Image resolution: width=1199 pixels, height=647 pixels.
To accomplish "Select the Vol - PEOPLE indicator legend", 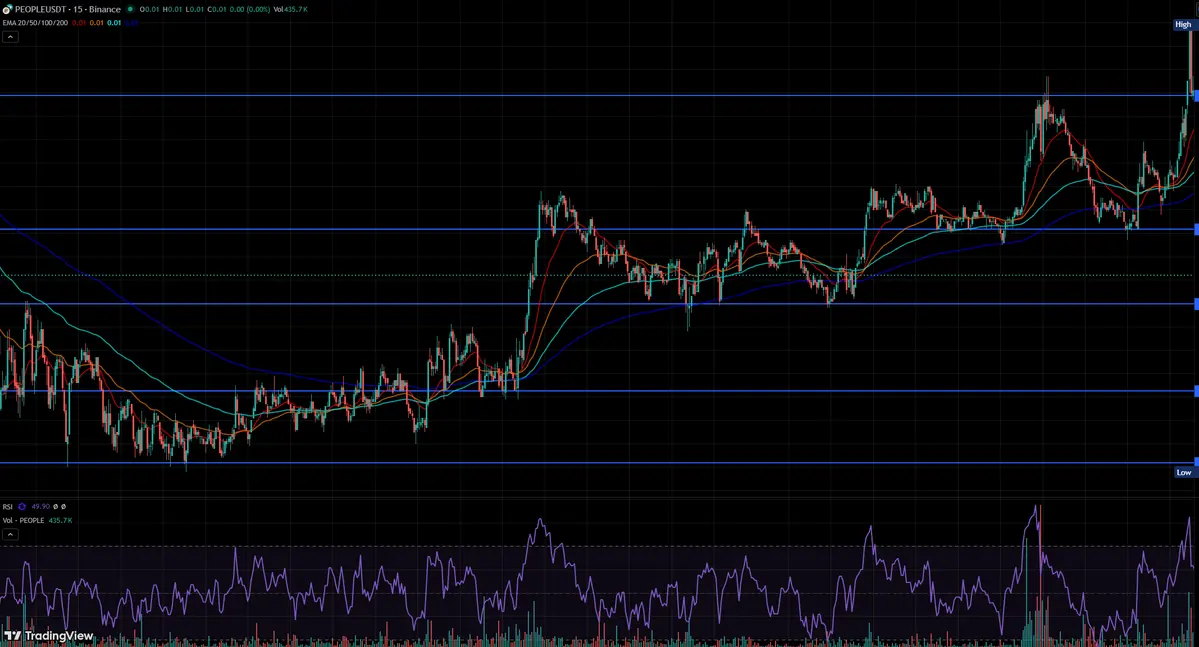I will (x=24, y=520).
